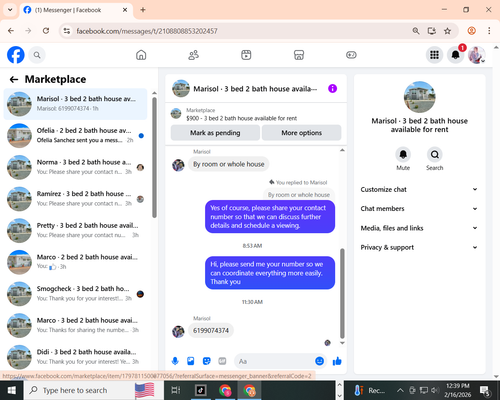This screenshot has height=400, width=500.
Task: Expand Media, files and links section
Action: point(419,228)
